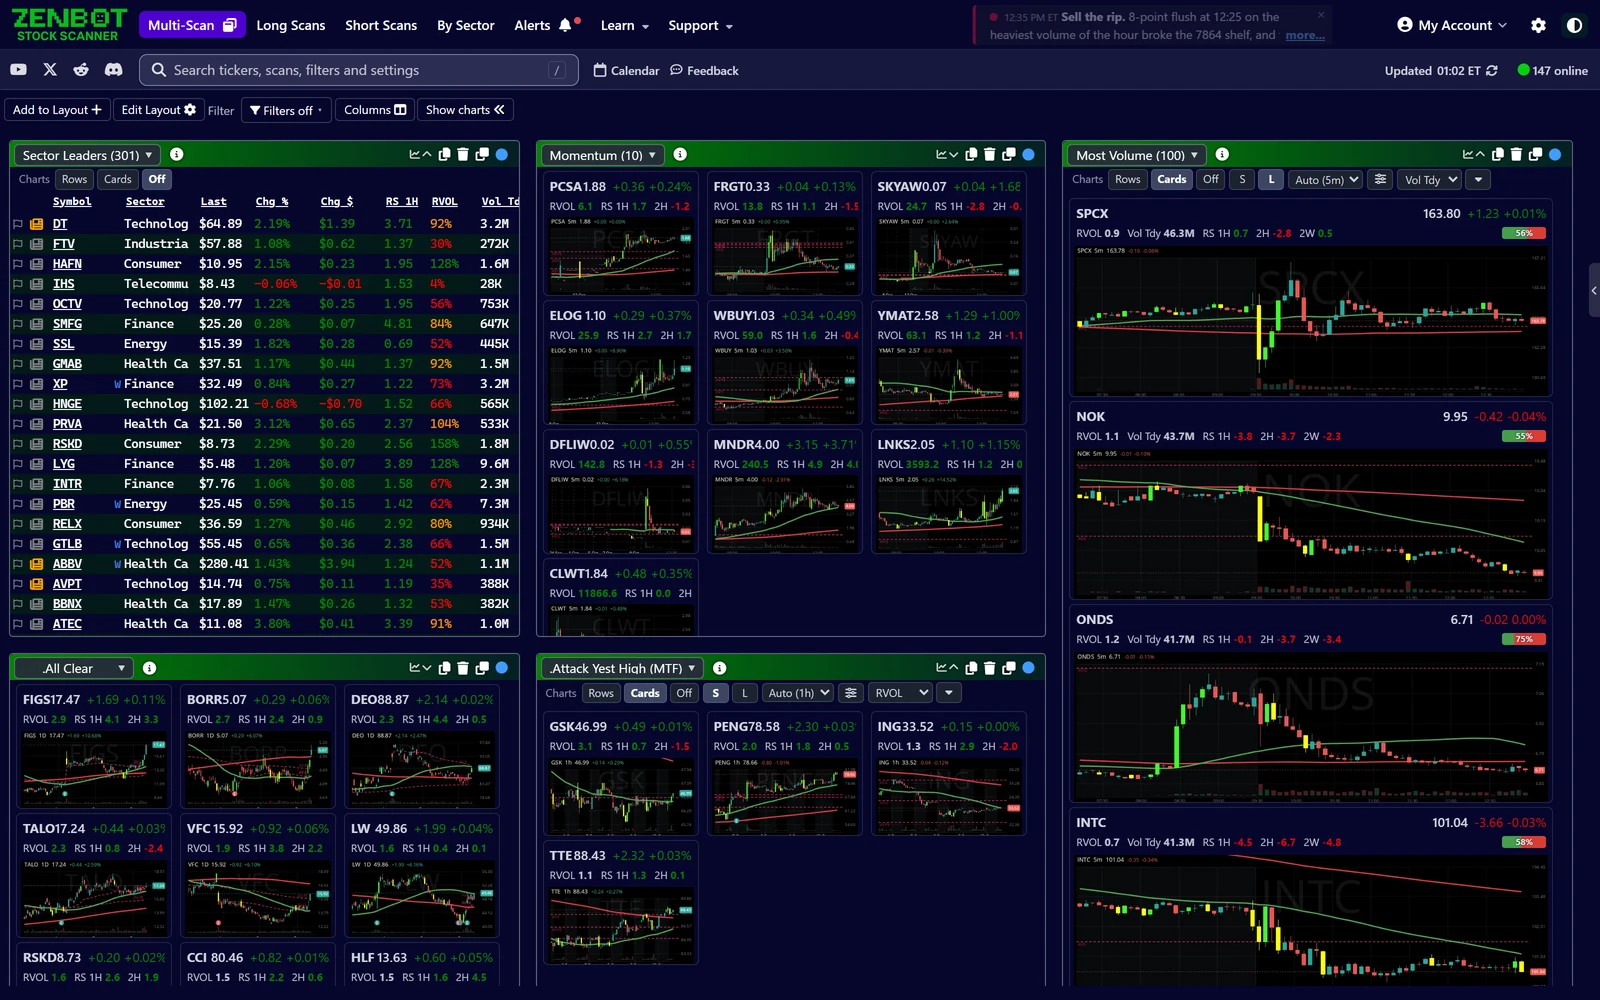Flag the HAFN row
The height and width of the screenshot is (1000, 1600).
(17, 264)
